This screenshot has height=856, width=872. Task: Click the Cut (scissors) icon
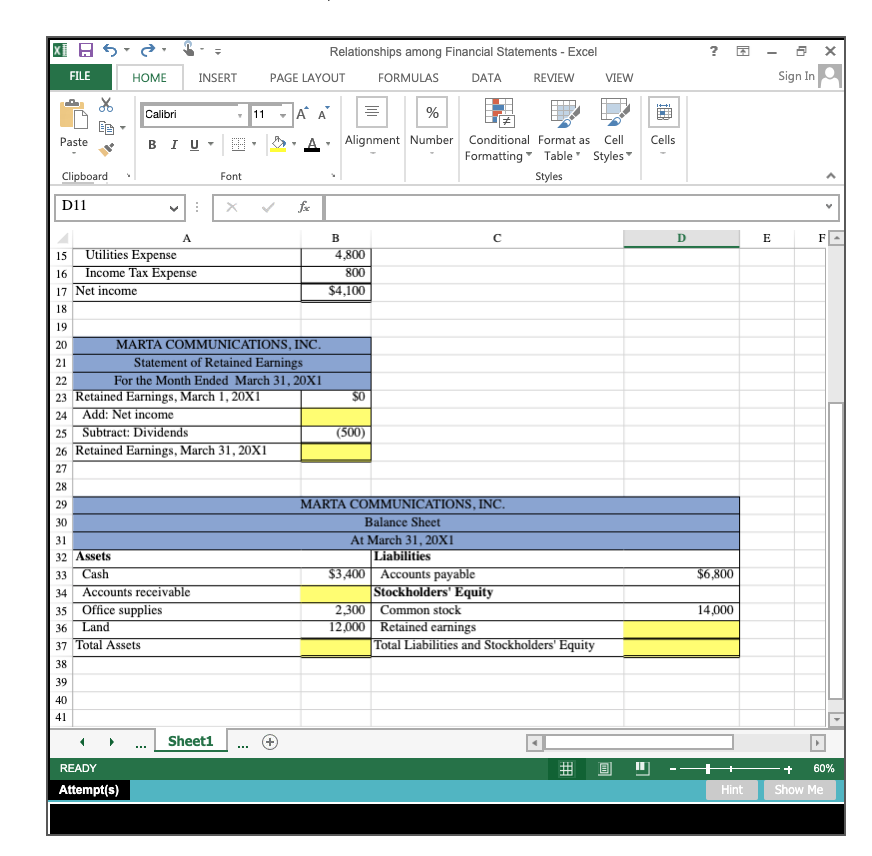pos(104,103)
